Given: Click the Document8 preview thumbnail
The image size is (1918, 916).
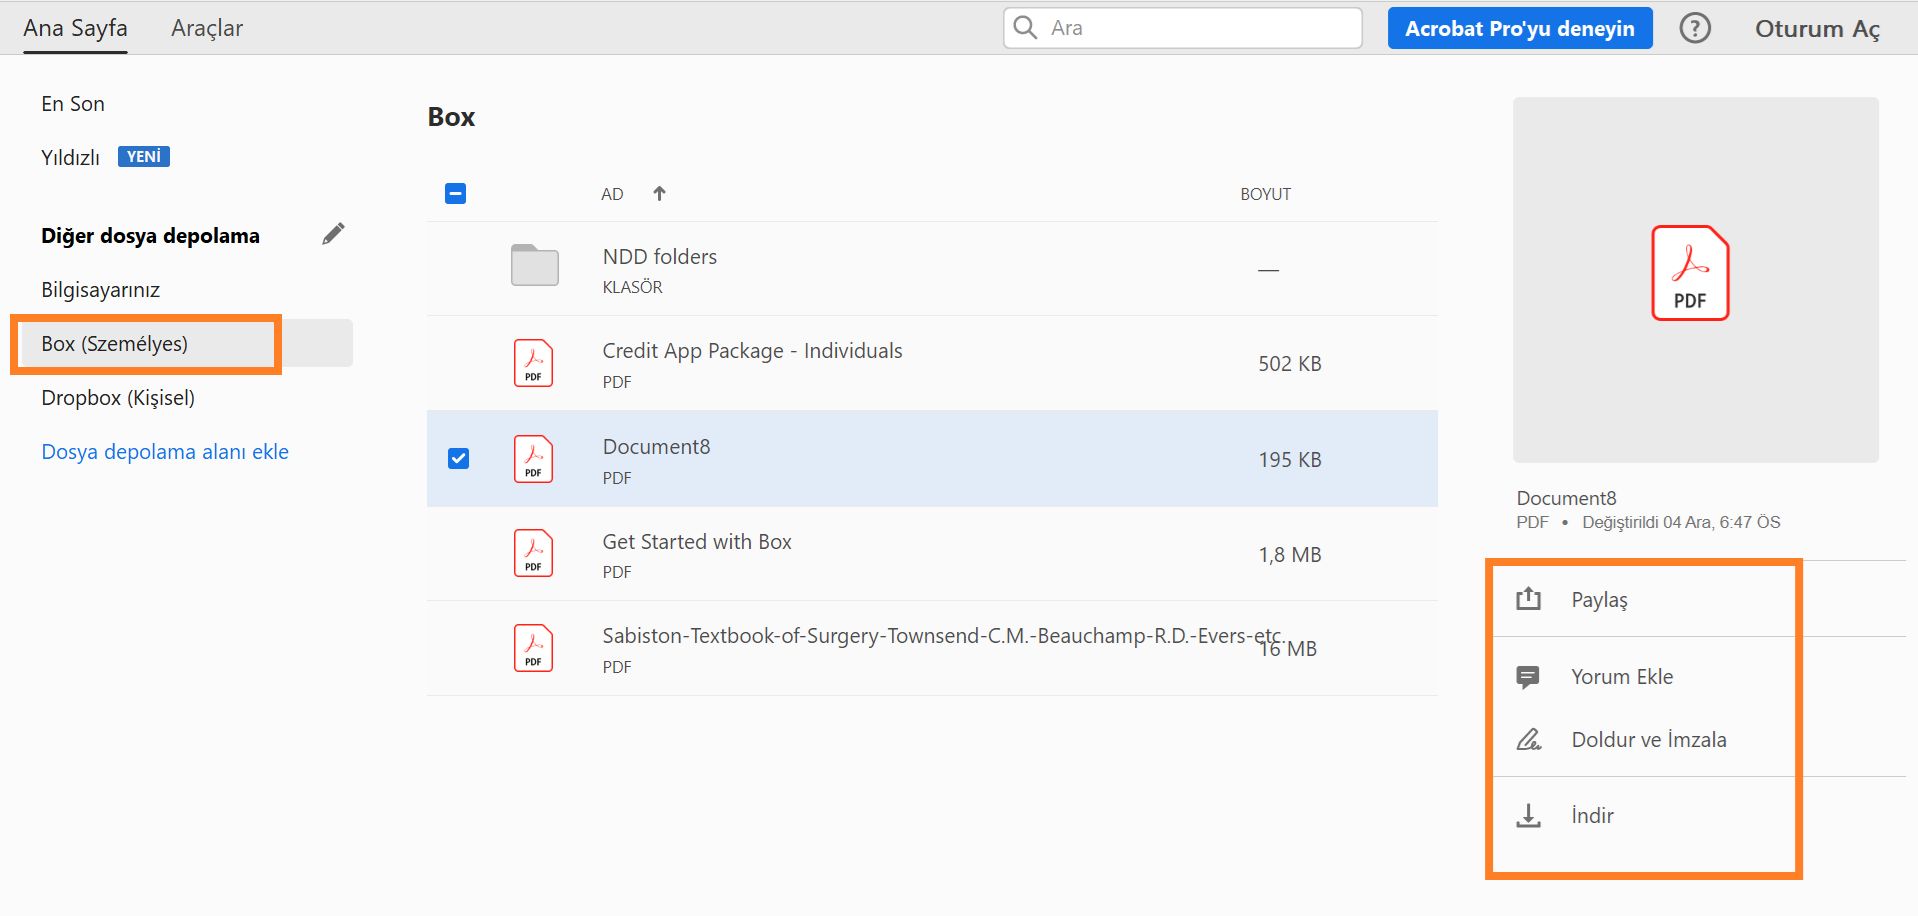Looking at the screenshot, I should (1695, 279).
